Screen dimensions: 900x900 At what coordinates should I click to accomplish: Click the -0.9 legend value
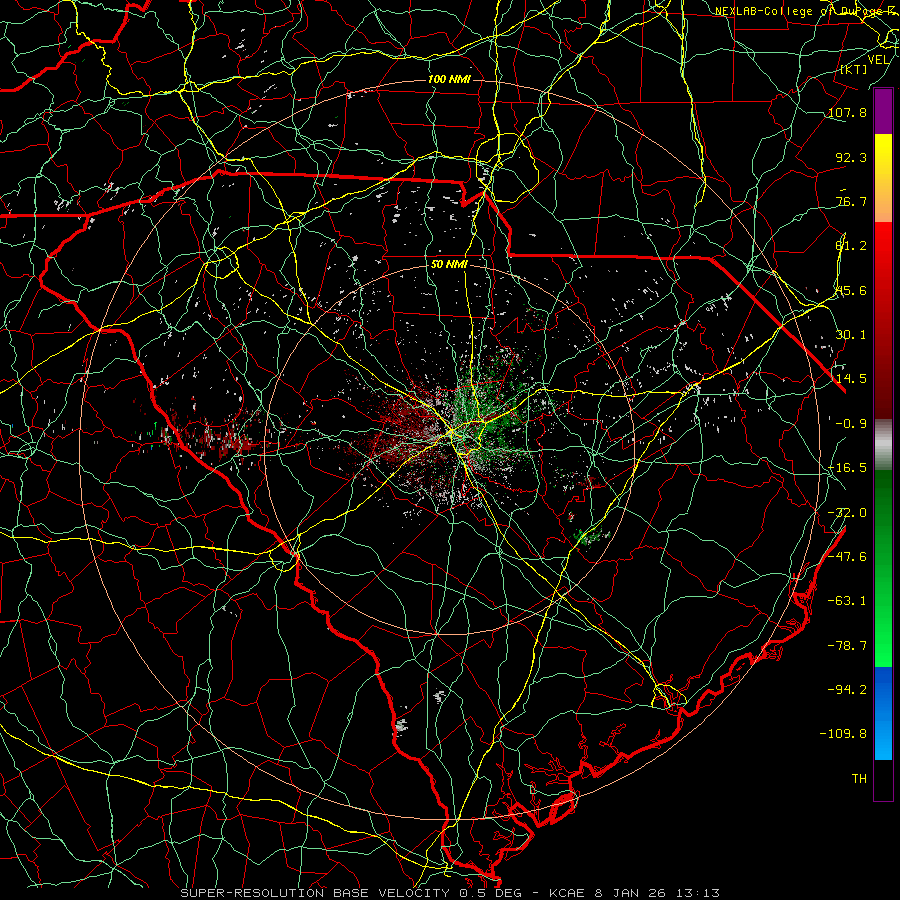(x=851, y=424)
